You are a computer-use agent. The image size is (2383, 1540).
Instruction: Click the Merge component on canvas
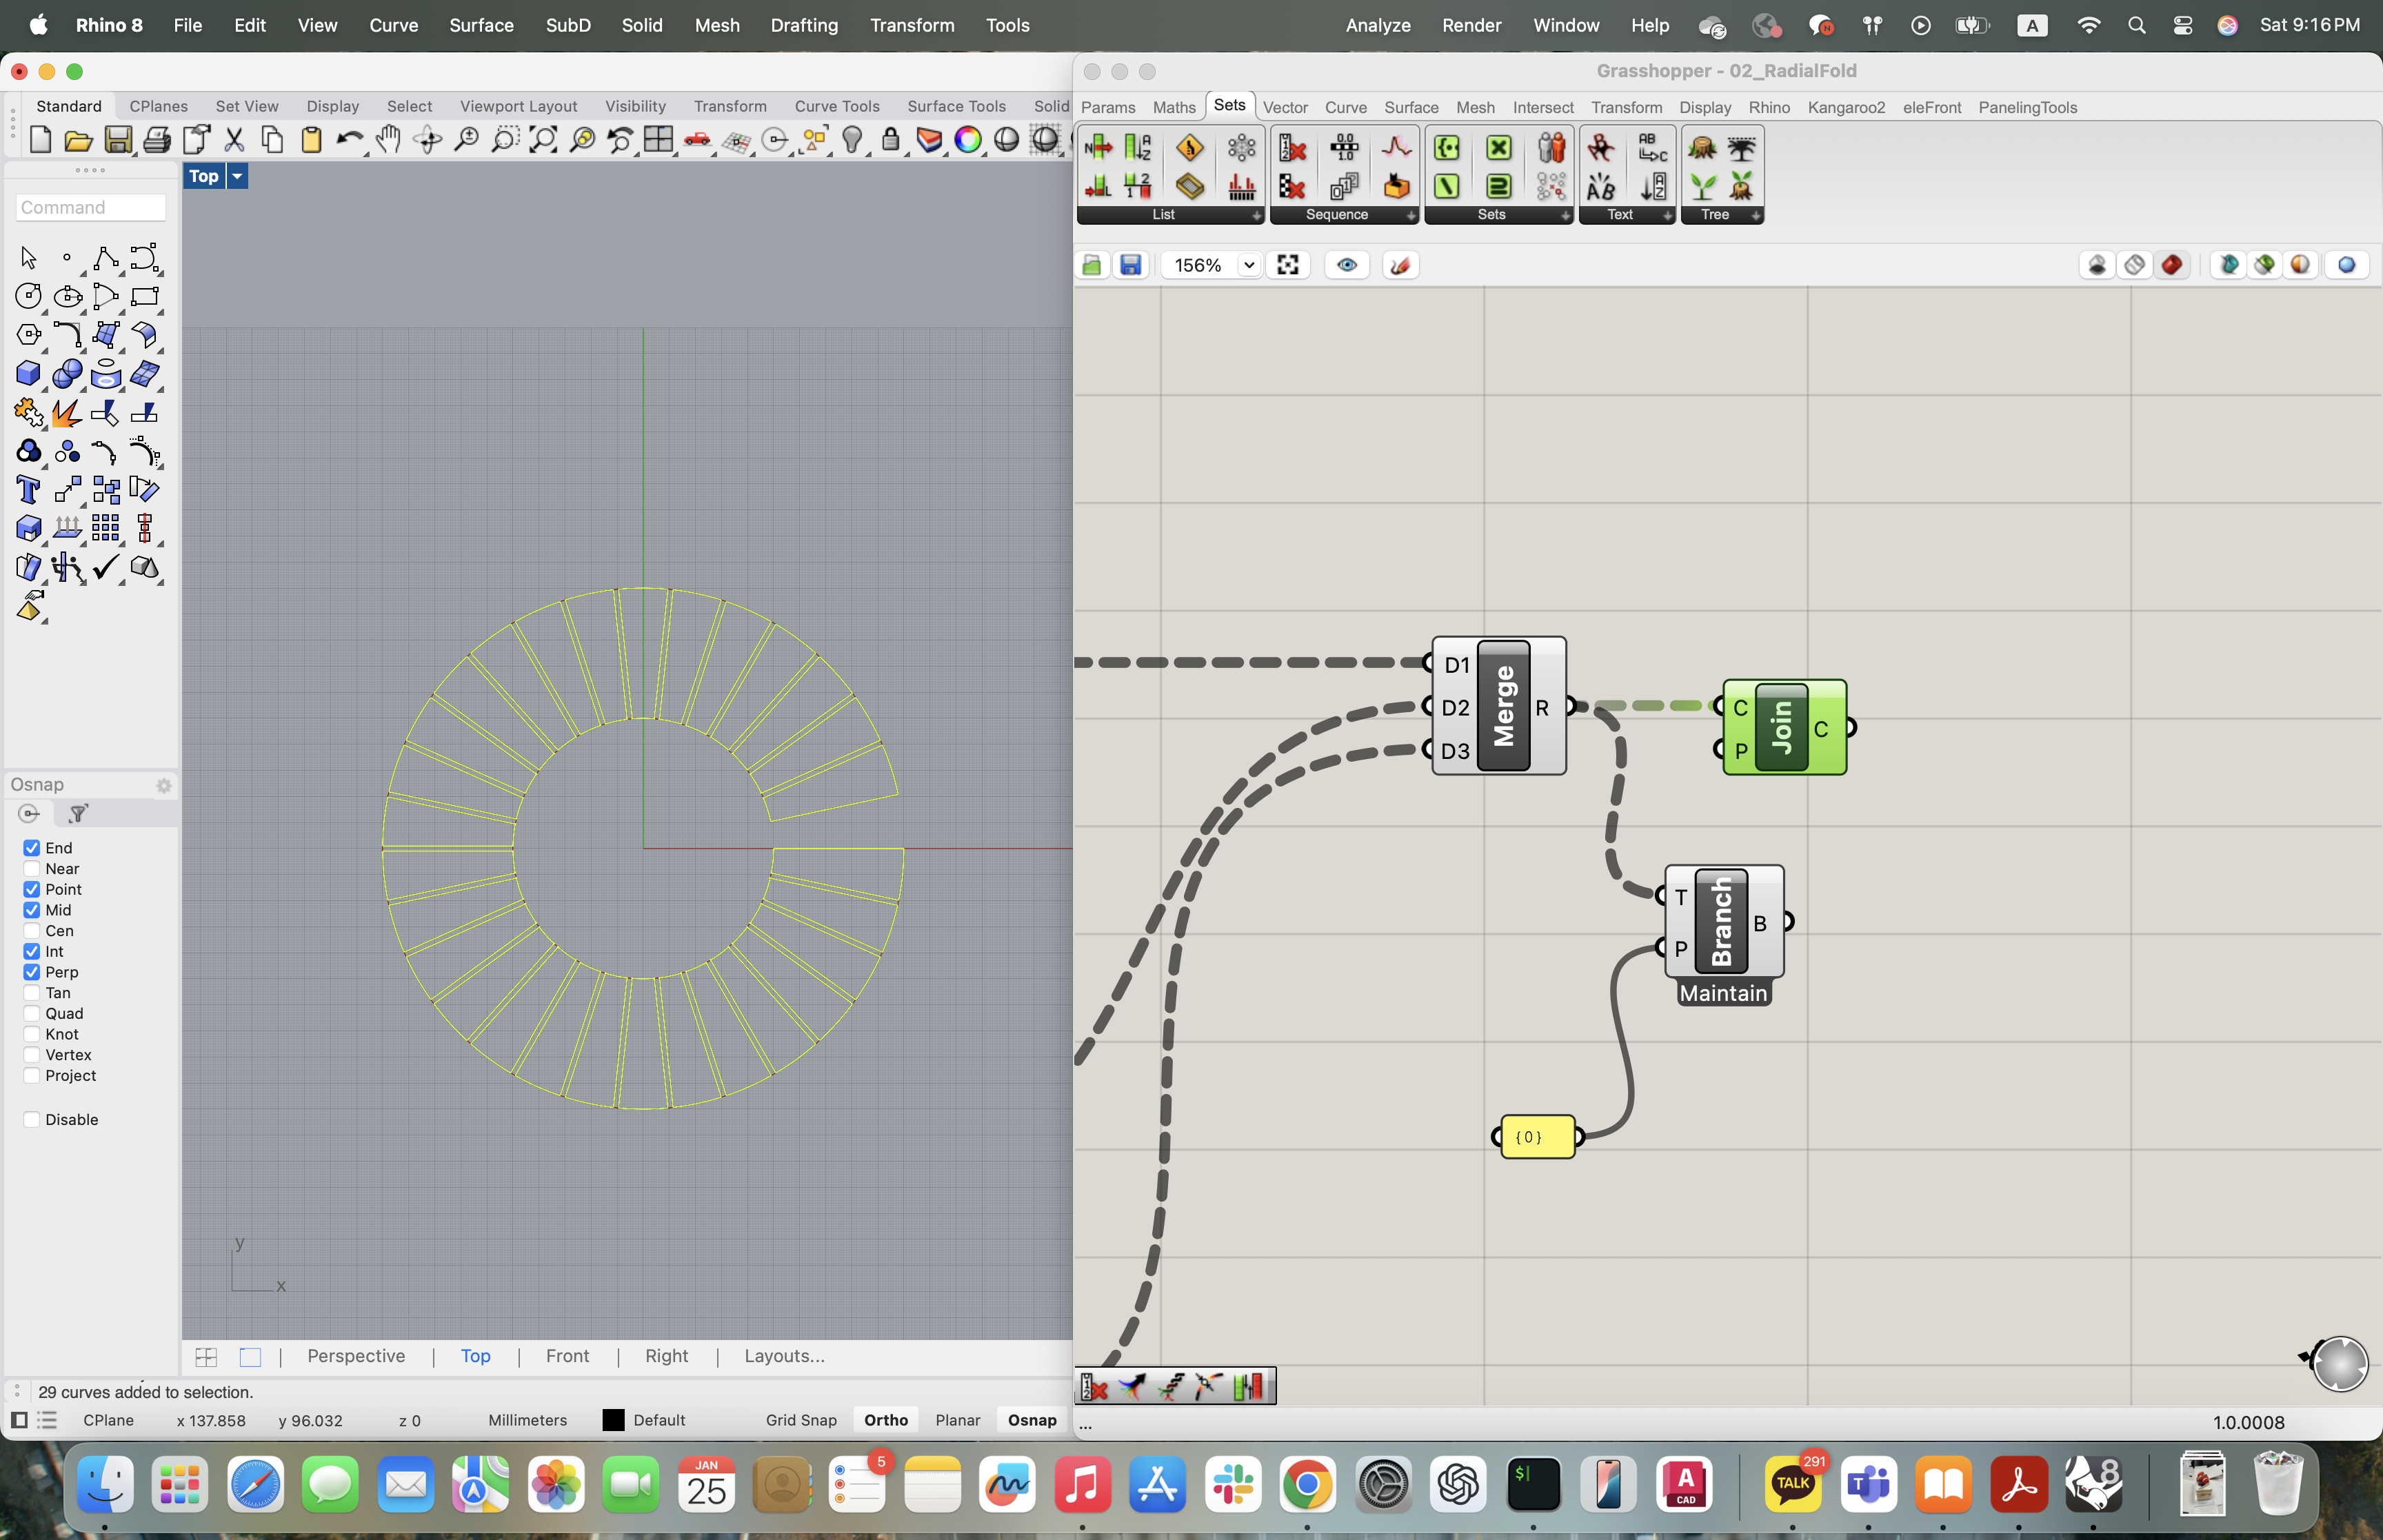1503,706
